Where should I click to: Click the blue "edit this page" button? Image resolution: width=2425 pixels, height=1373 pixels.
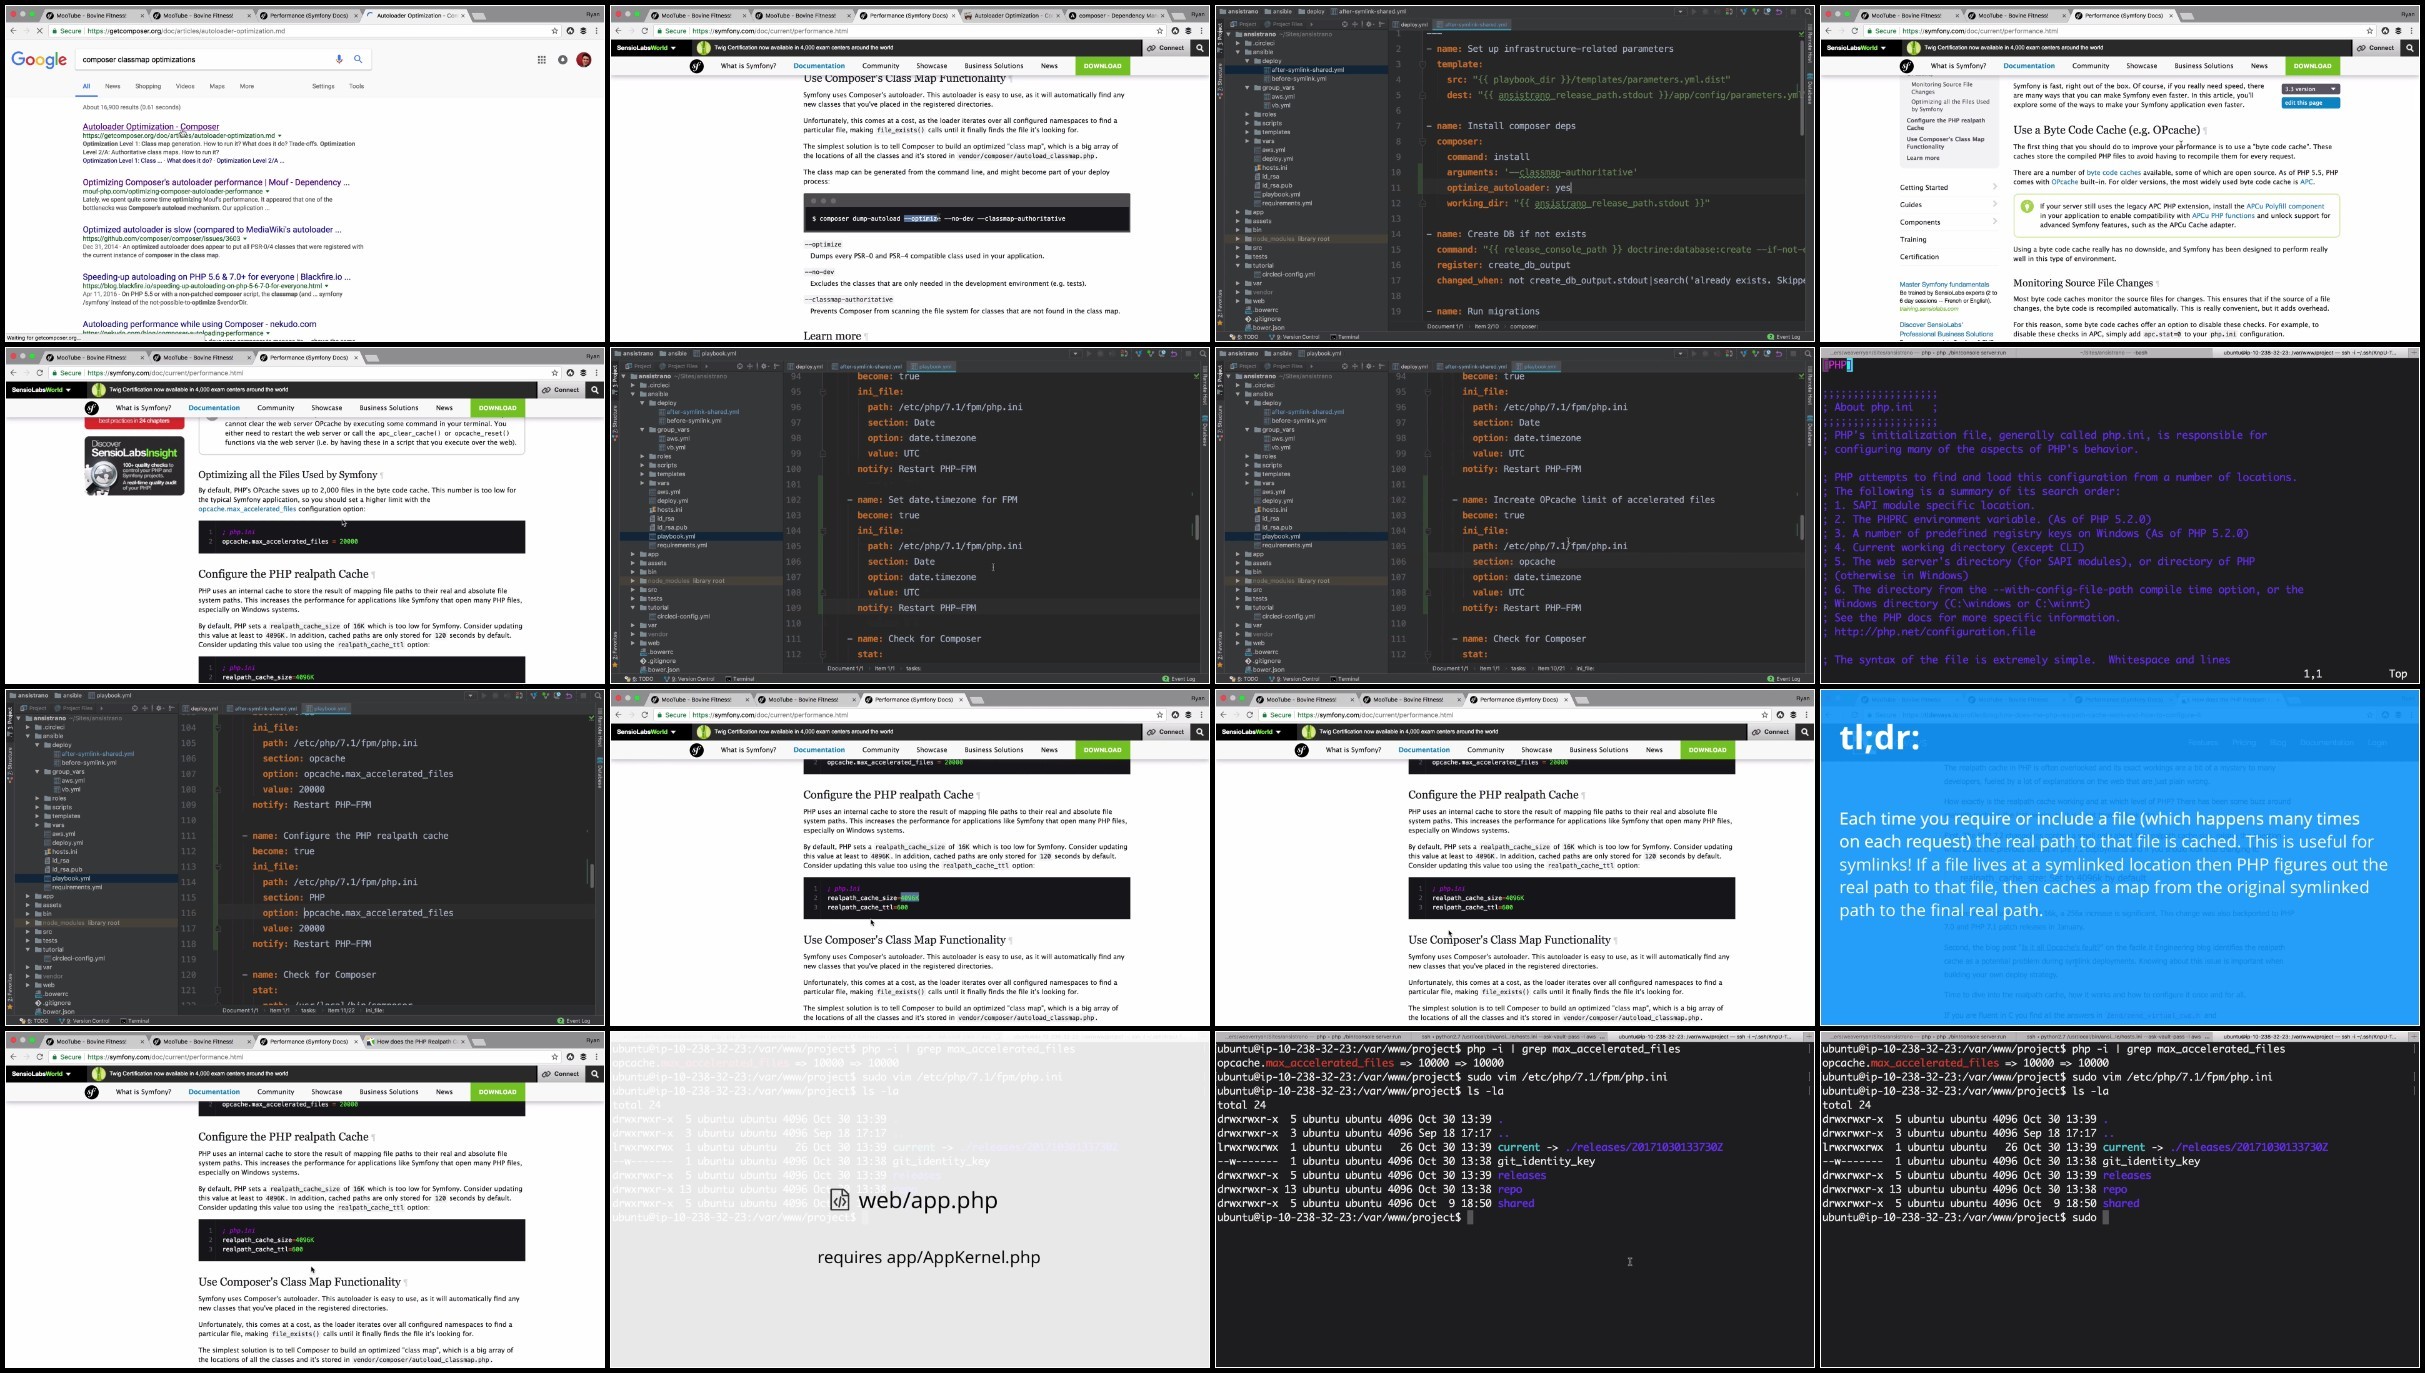click(x=2310, y=102)
